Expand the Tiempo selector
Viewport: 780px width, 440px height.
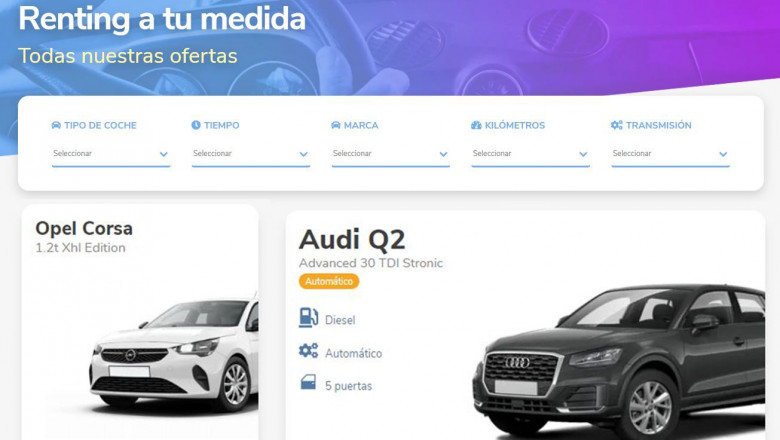pos(251,154)
